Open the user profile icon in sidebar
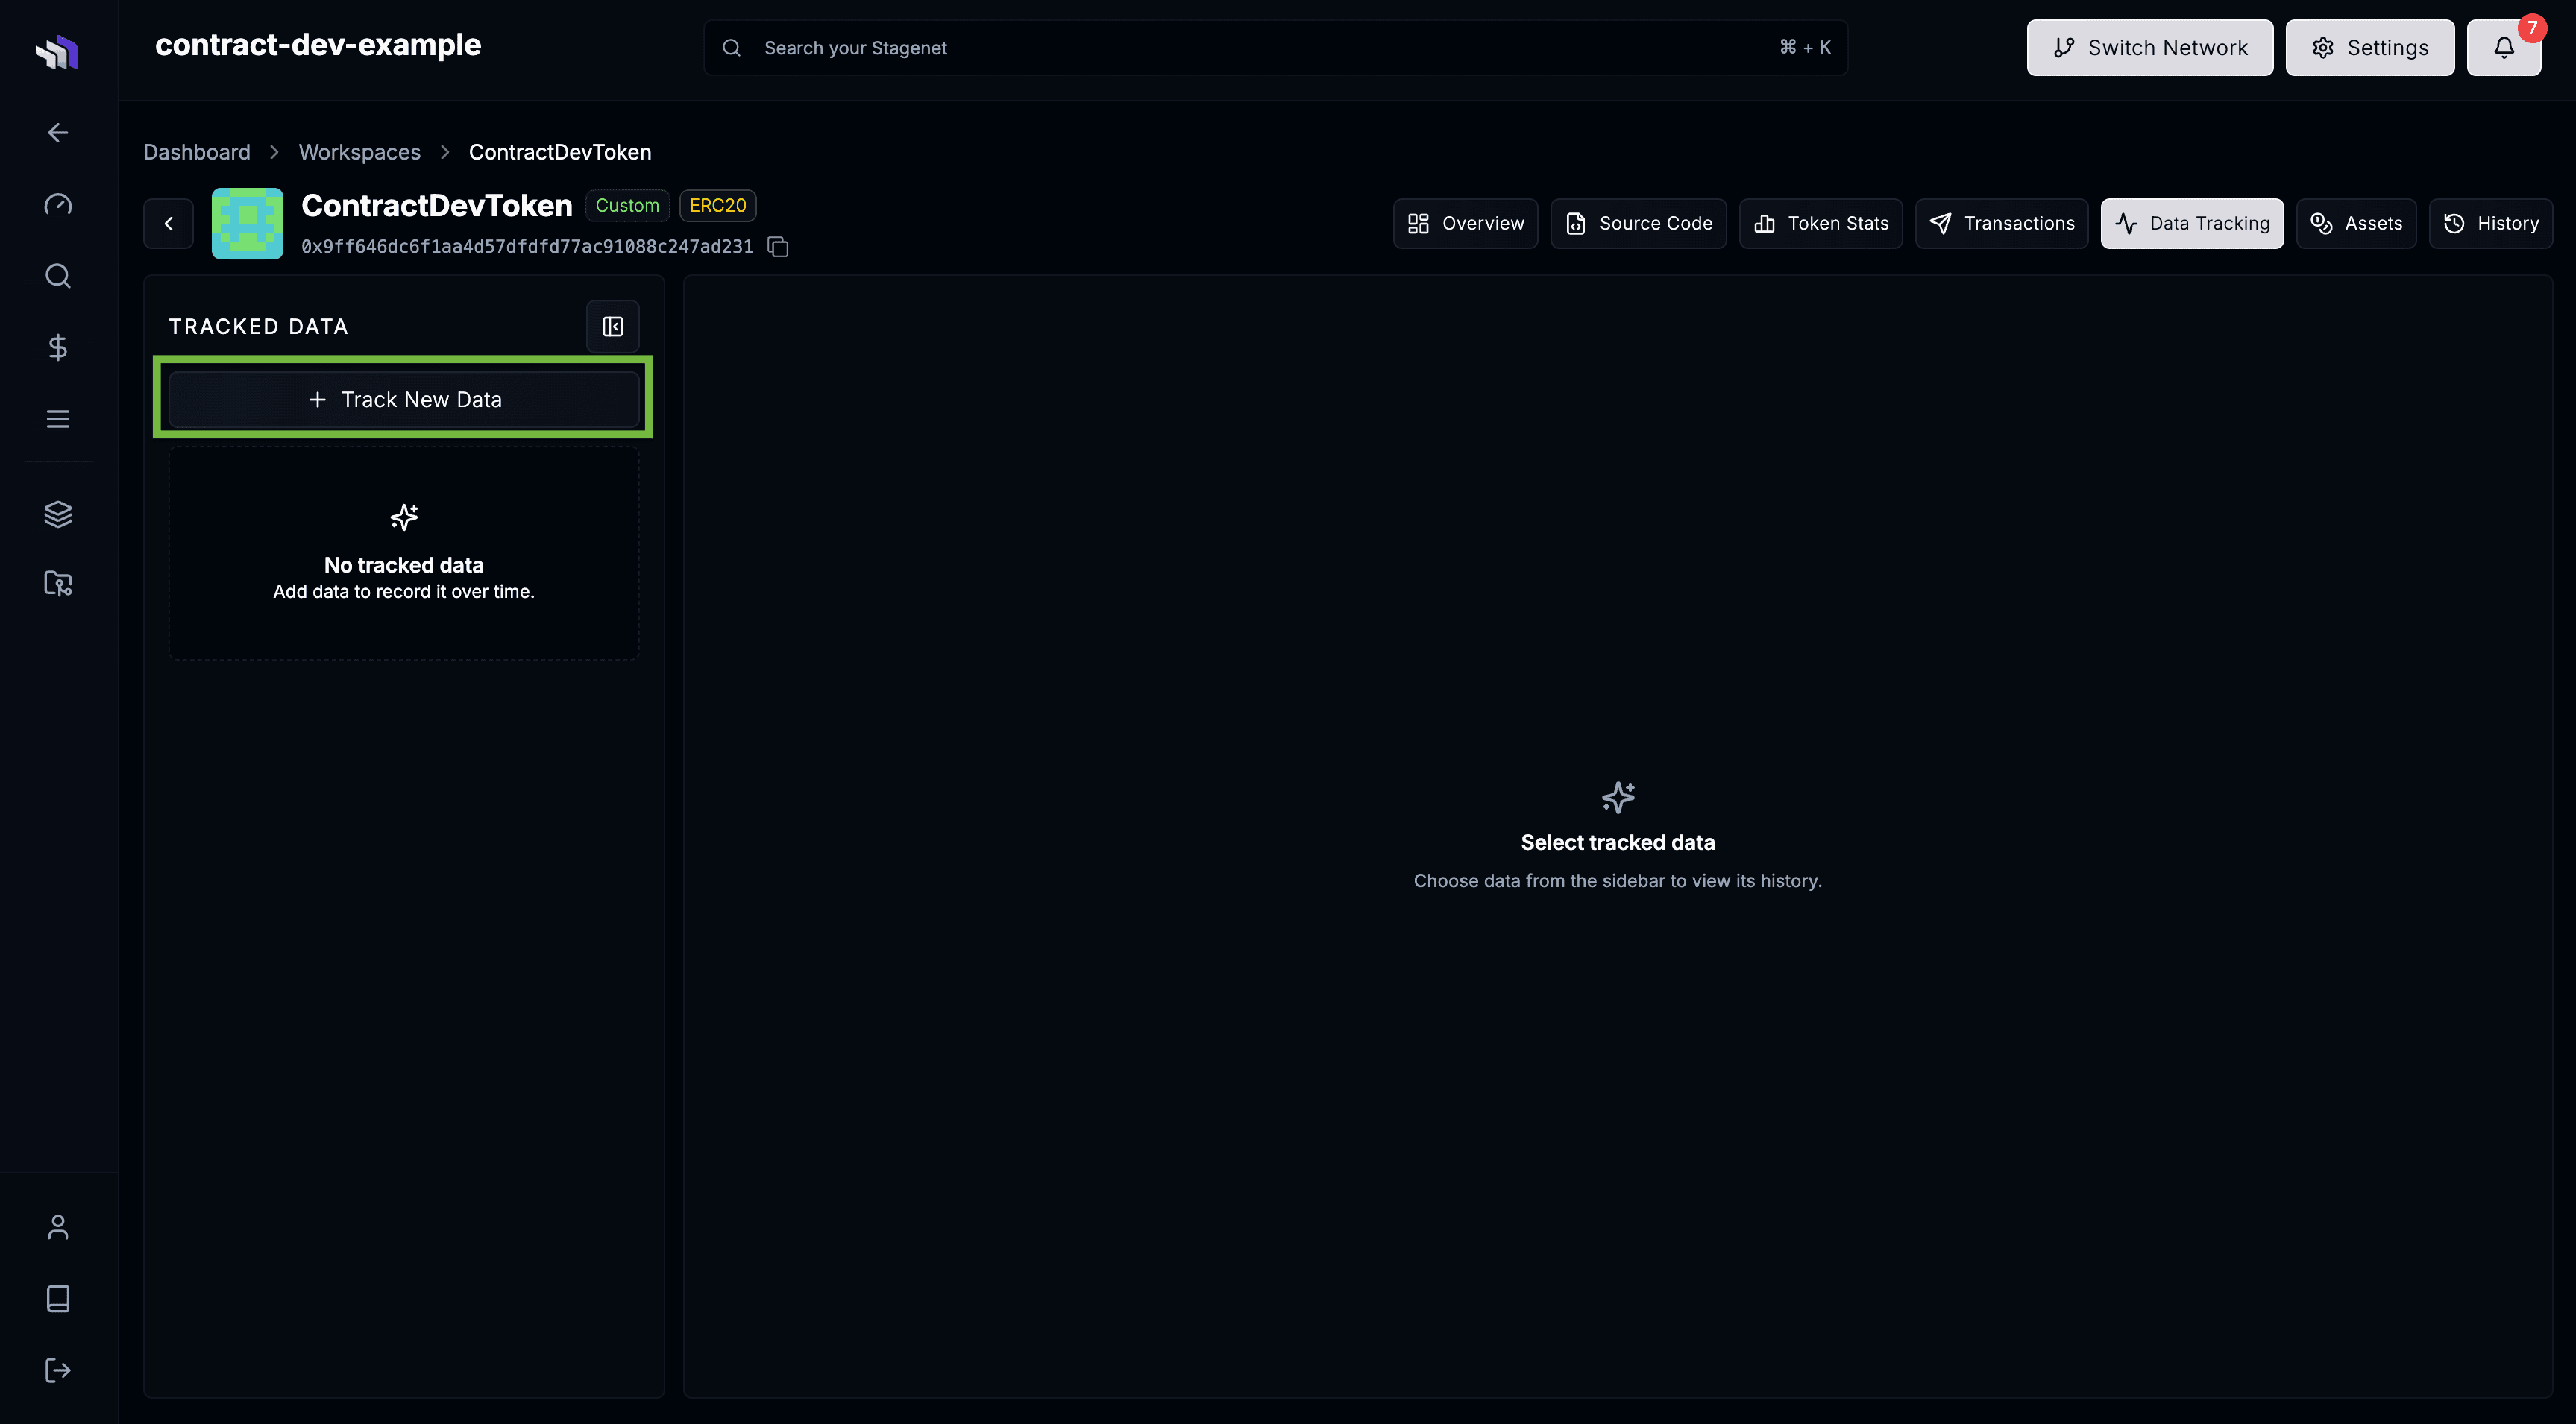 tap(57, 1226)
